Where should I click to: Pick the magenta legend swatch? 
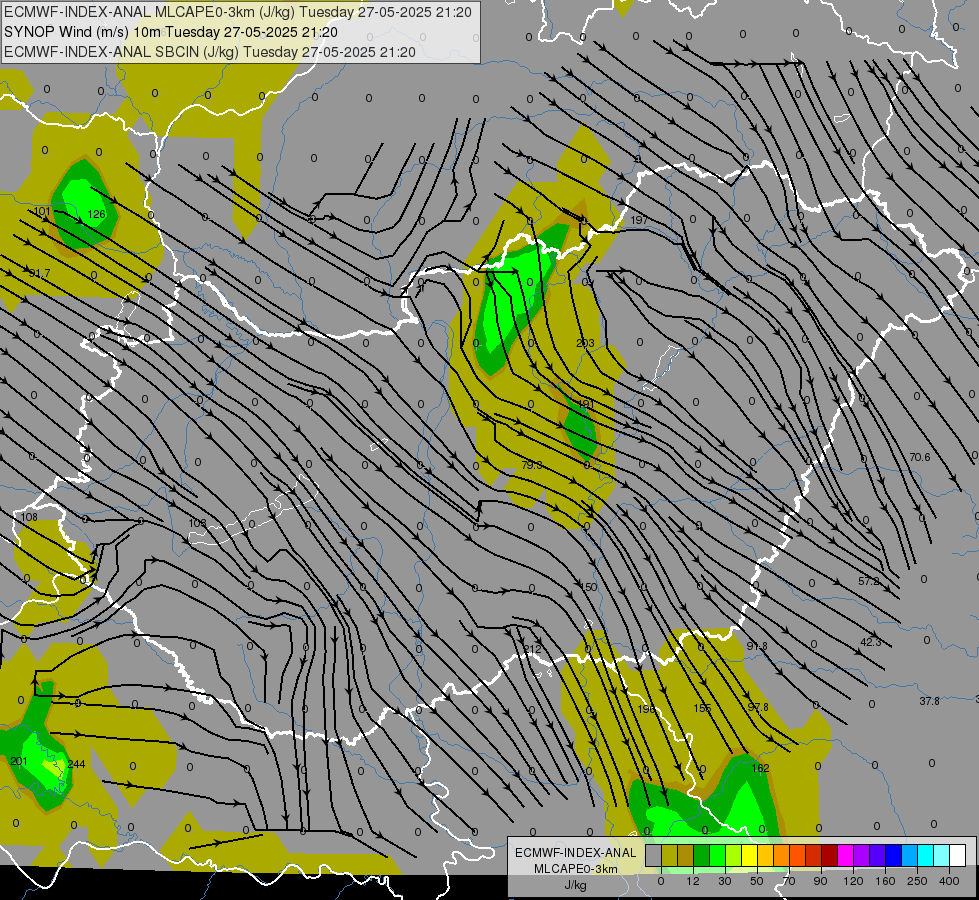pos(845,855)
